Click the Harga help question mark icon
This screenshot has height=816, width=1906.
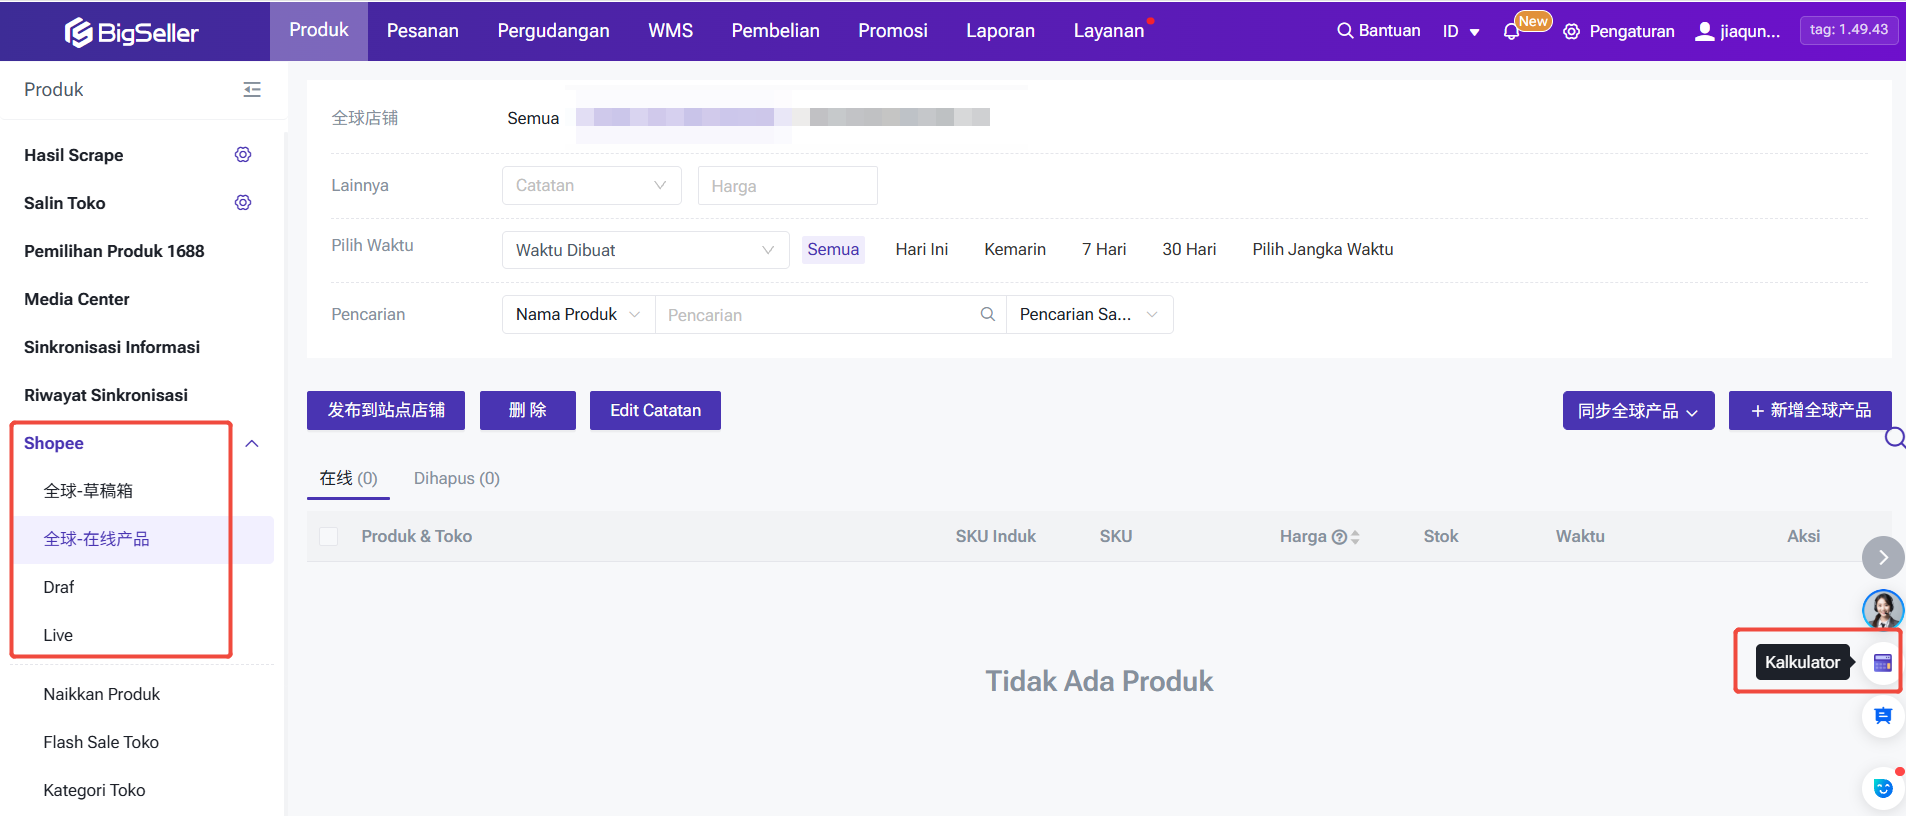[x=1339, y=537]
